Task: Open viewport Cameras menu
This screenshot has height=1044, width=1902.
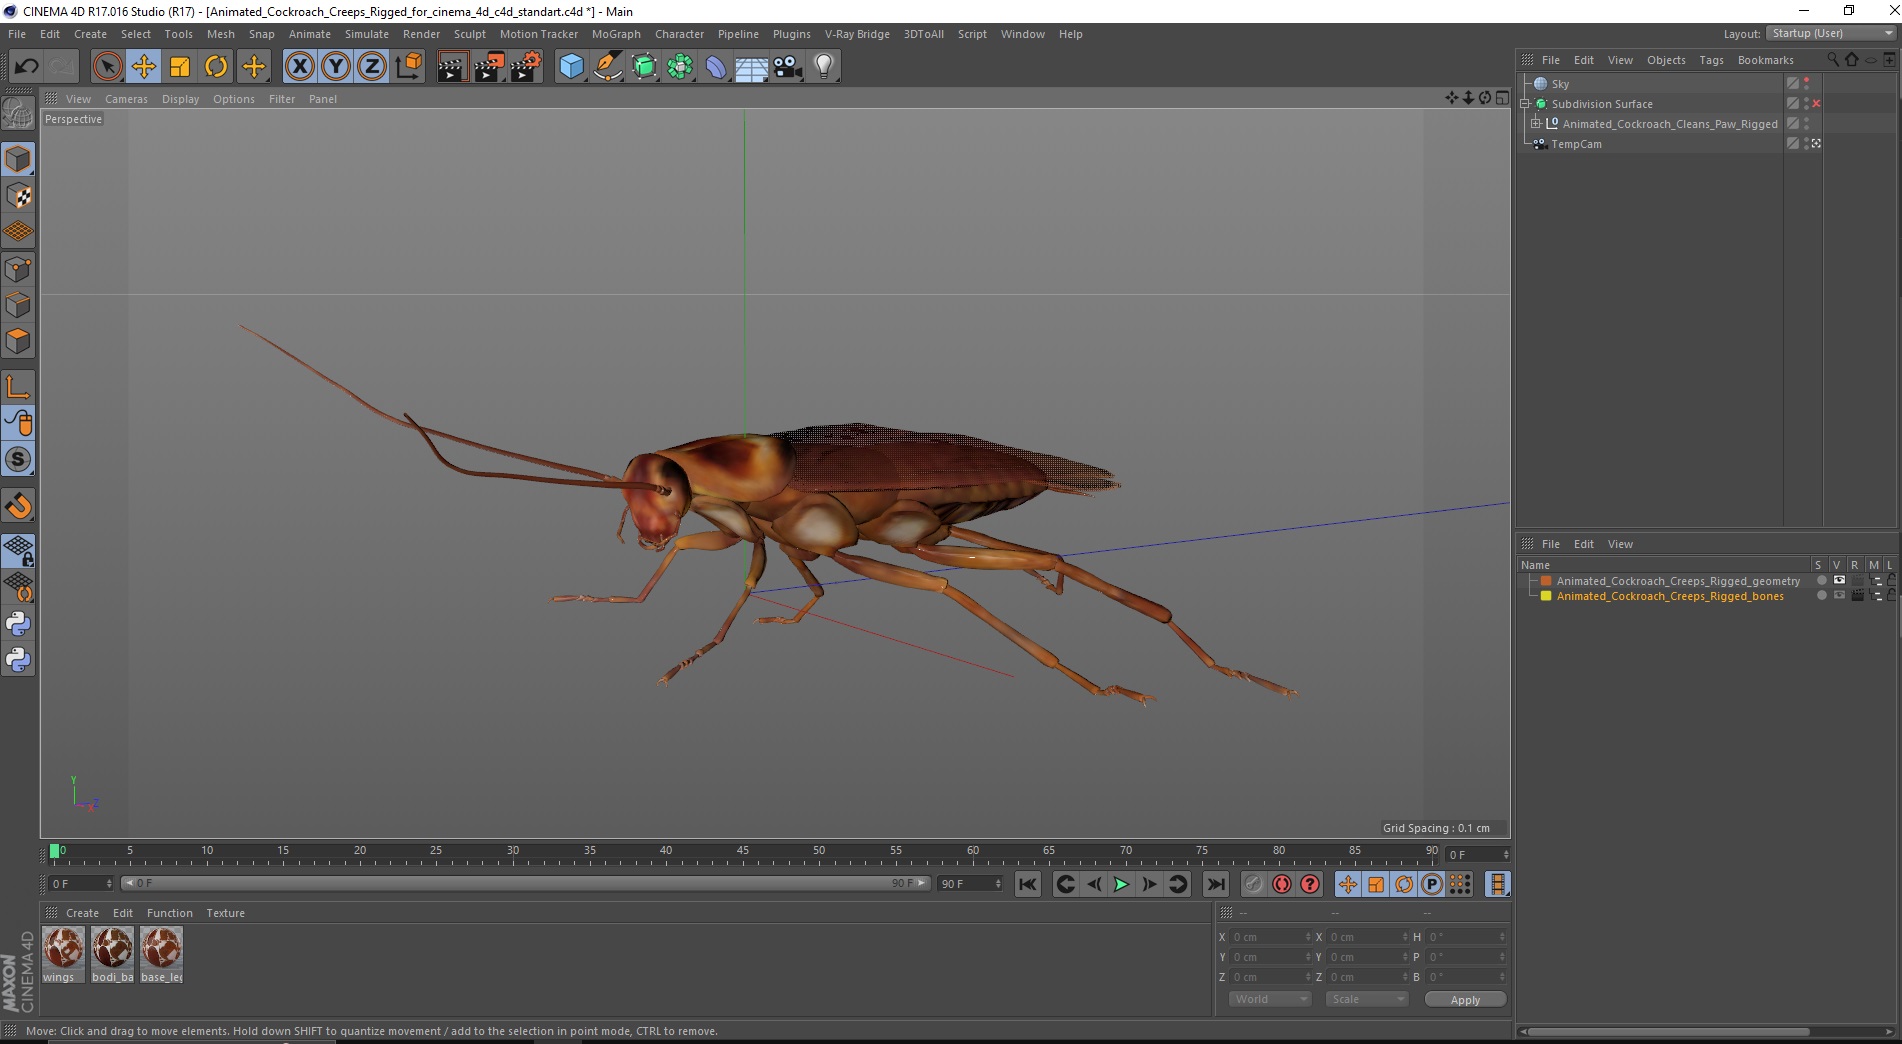Action: click(x=126, y=99)
